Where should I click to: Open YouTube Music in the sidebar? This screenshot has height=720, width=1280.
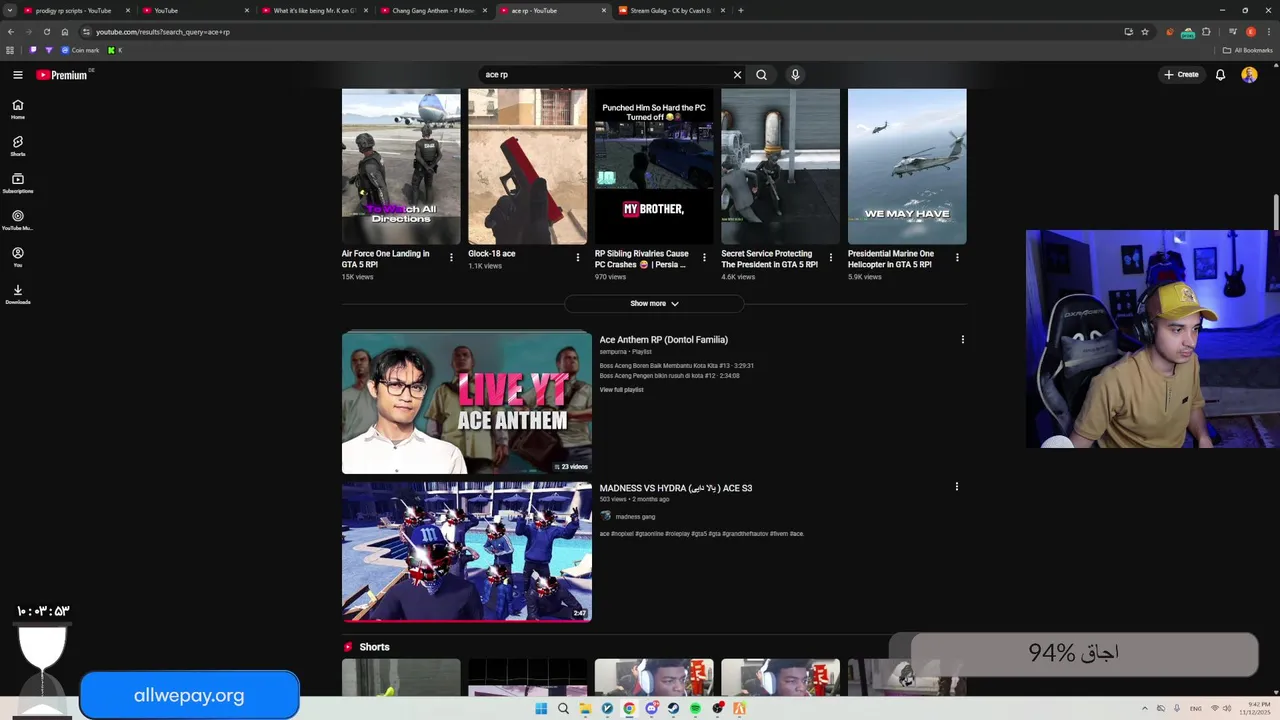pos(17,220)
